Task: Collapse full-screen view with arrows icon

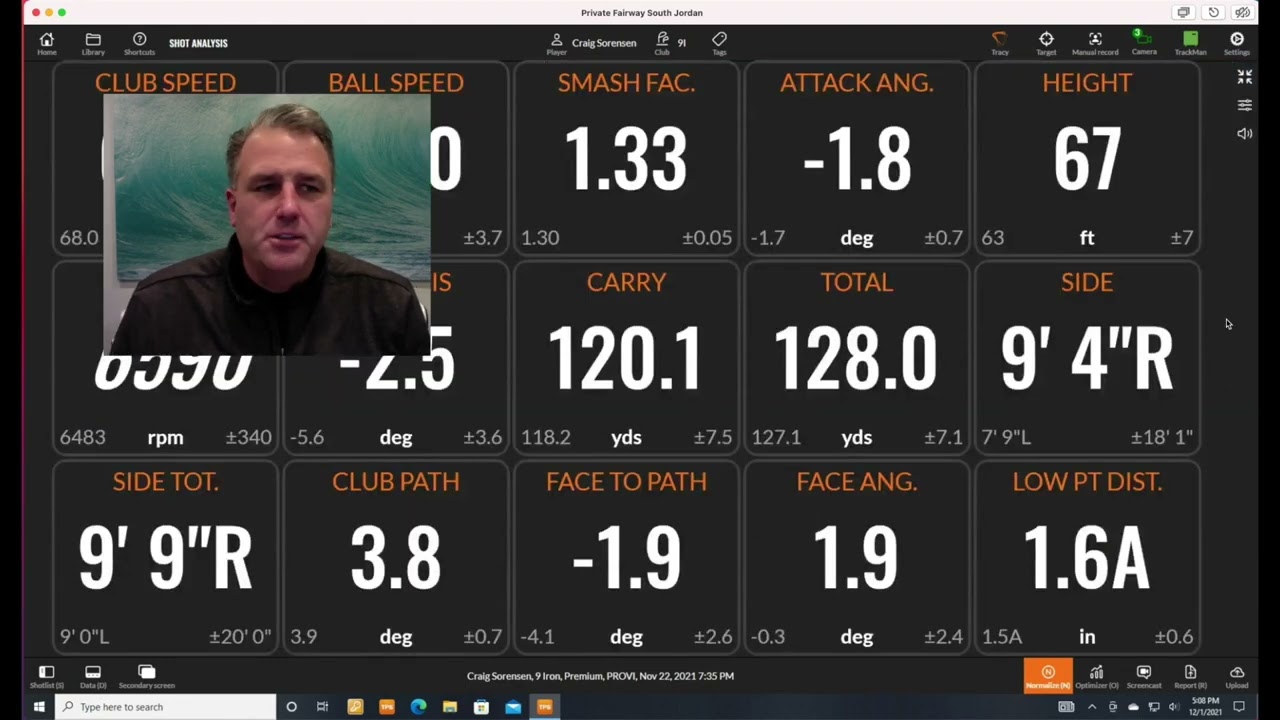Action: pos(1245,76)
